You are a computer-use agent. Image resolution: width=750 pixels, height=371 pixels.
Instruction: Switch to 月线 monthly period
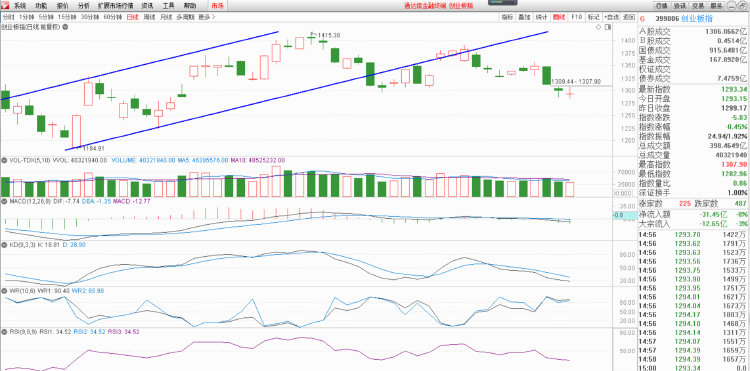(166, 17)
